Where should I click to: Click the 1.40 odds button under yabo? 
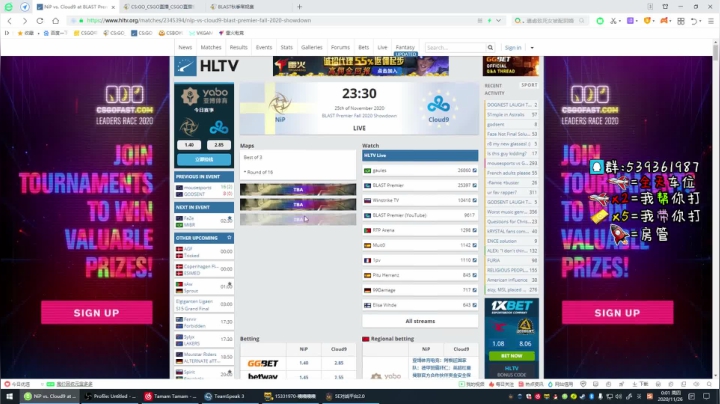(189, 145)
